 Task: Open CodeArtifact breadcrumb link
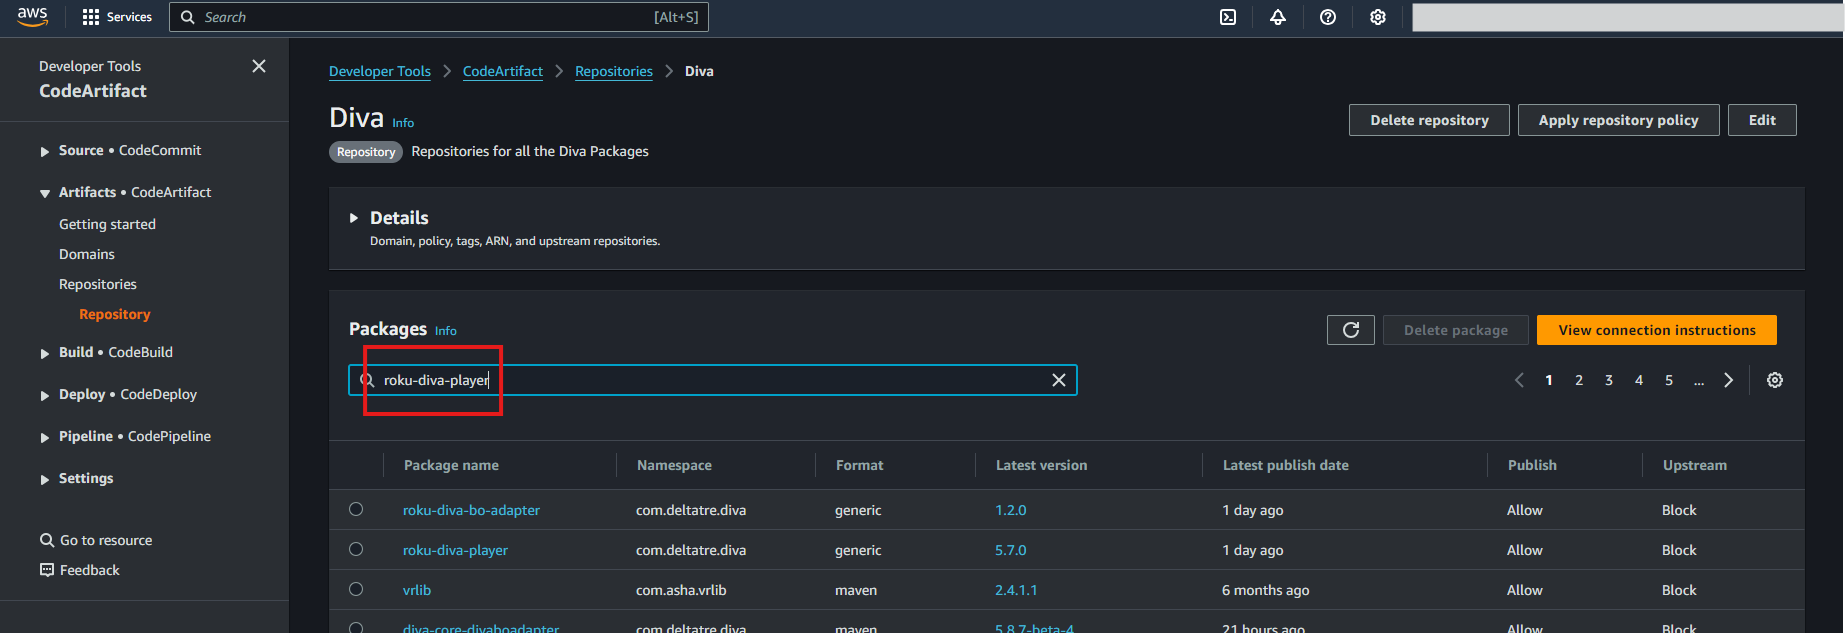pos(503,71)
